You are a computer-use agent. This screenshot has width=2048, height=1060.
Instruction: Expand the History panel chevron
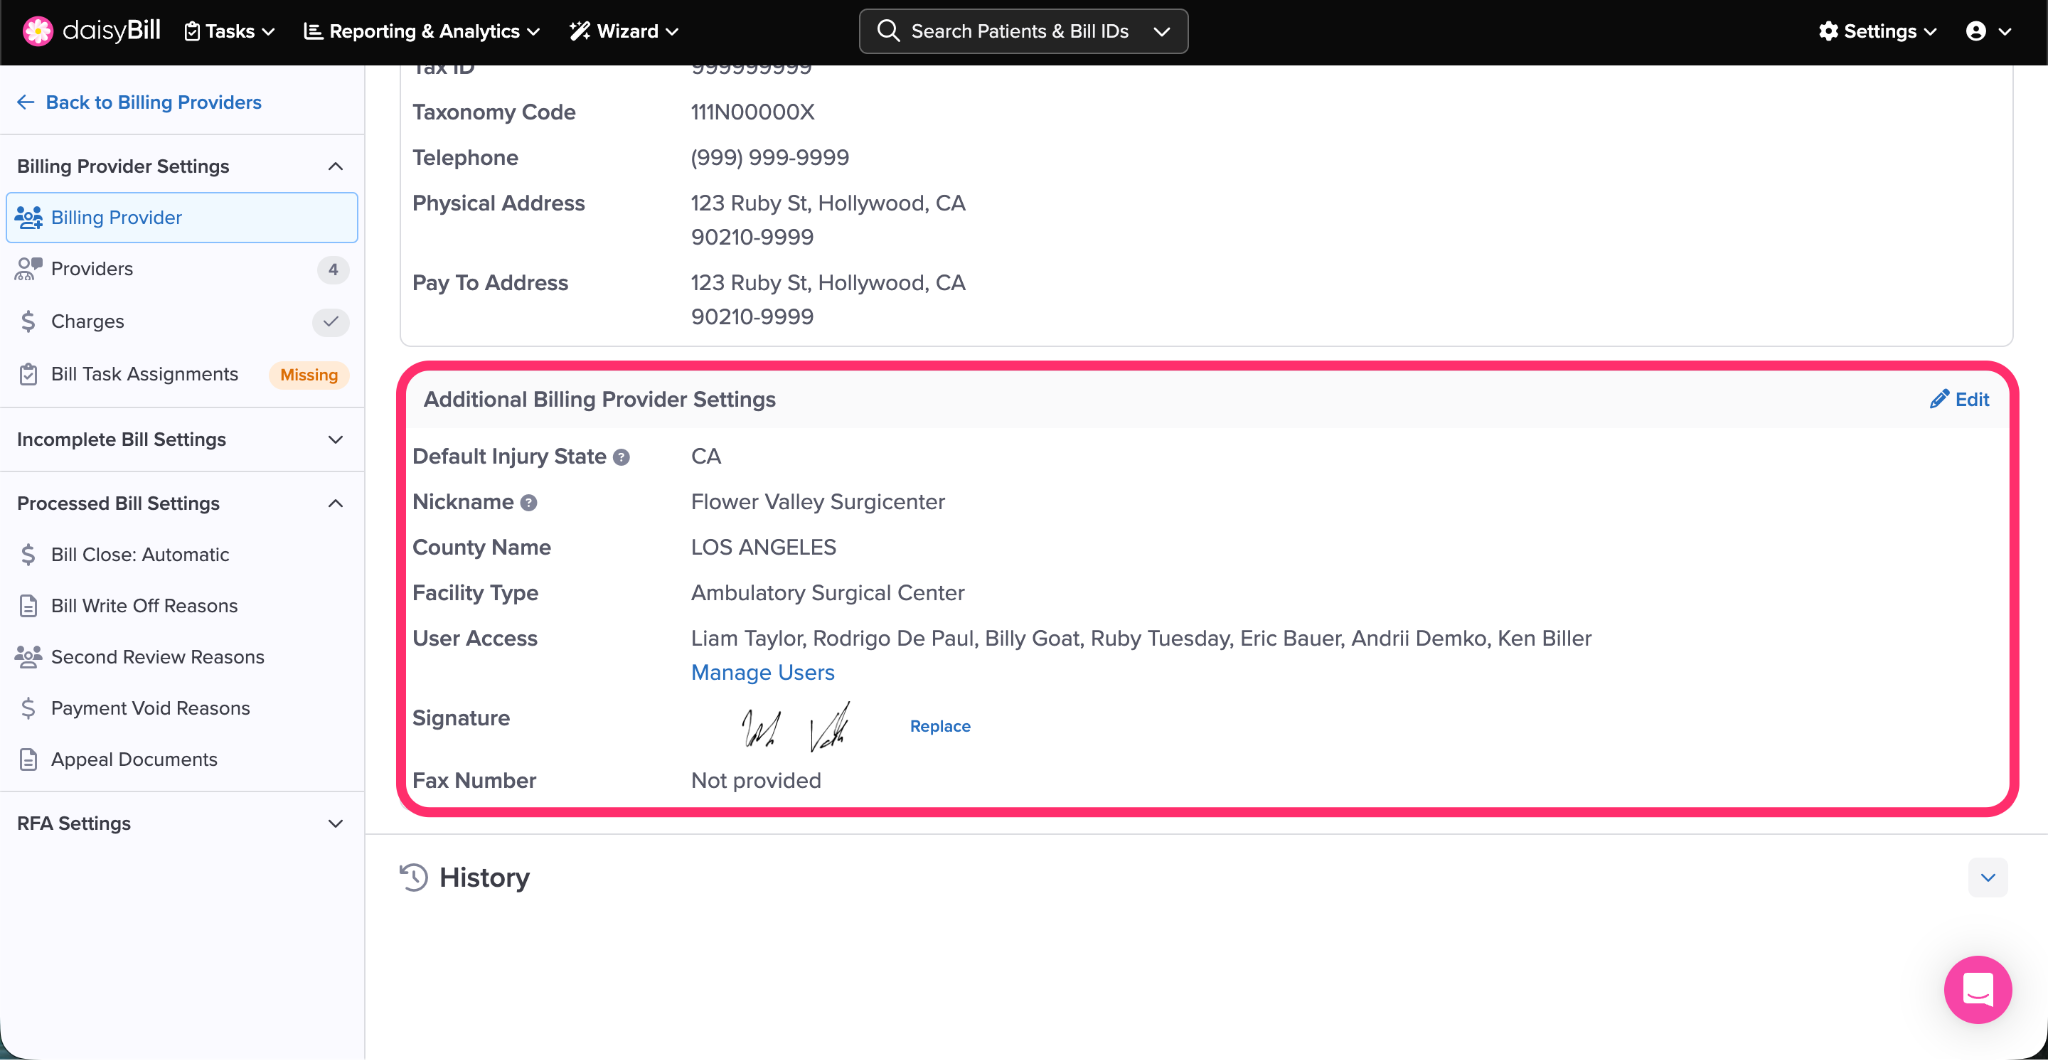point(1987,877)
